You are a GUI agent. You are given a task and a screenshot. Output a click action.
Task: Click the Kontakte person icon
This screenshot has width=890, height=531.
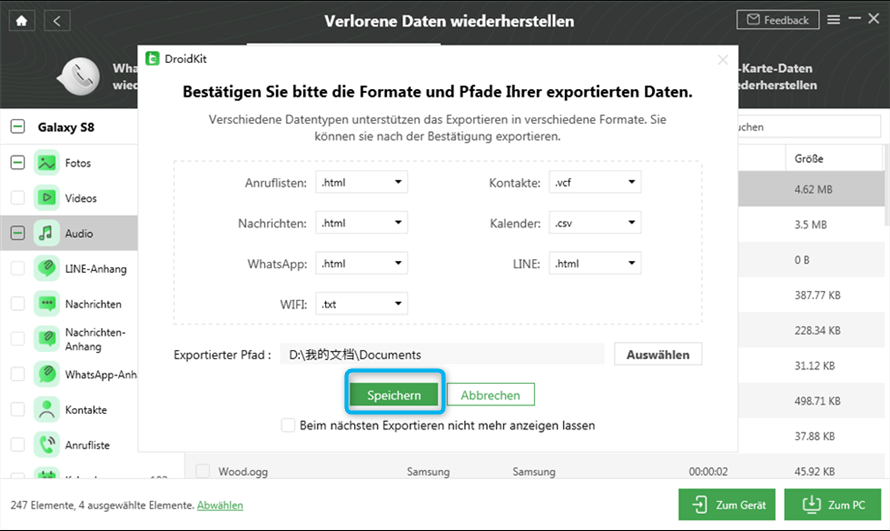click(47, 410)
